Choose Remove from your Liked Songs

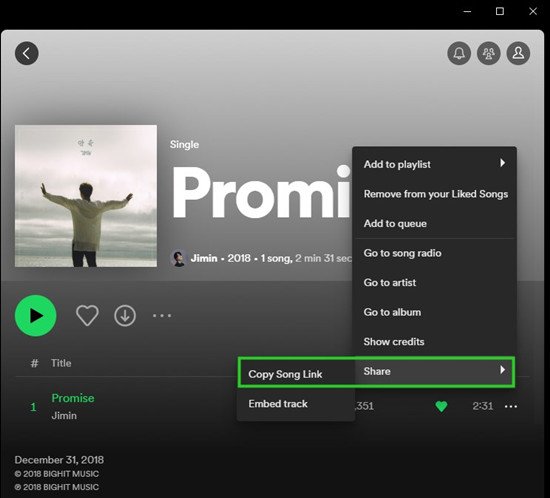click(434, 194)
